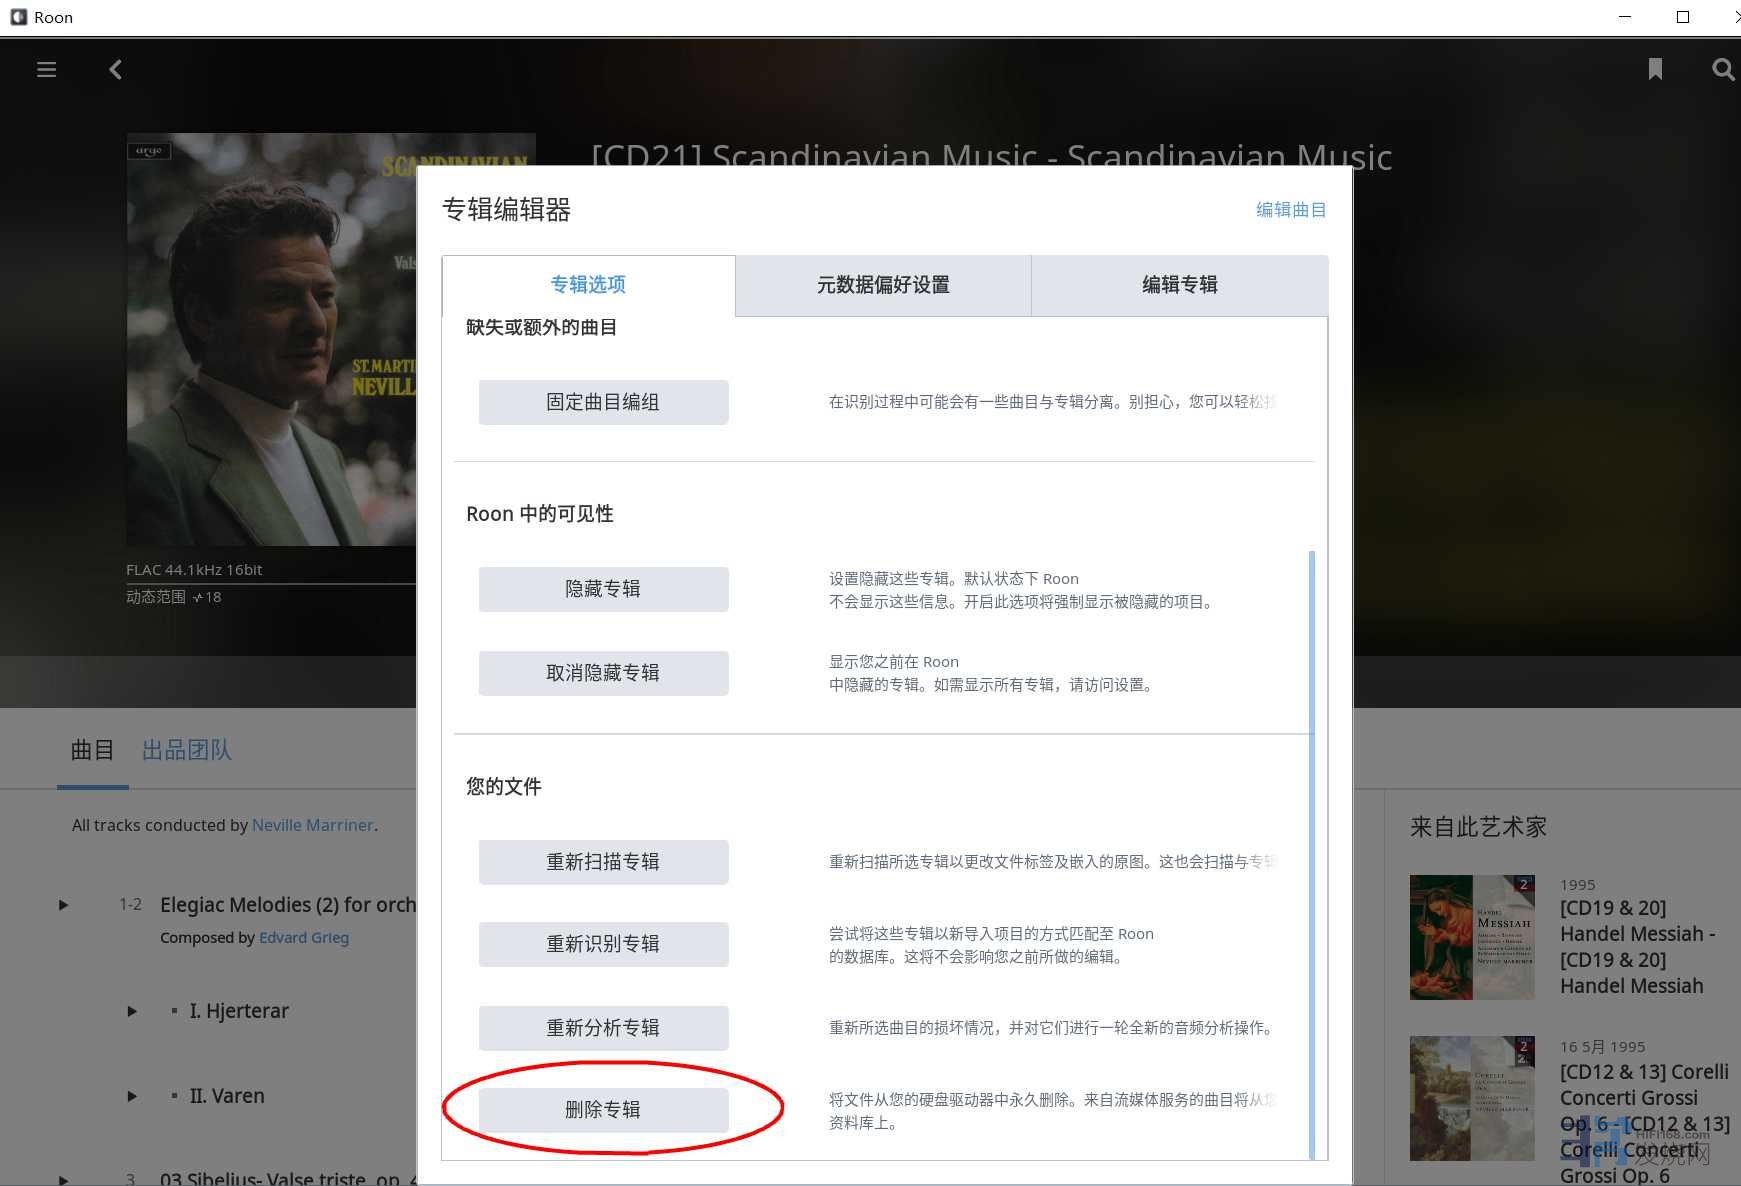The width and height of the screenshot is (1741, 1186).
Task: Switch to the 编辑专辑 tab
Action: [x=1179, y=285]
